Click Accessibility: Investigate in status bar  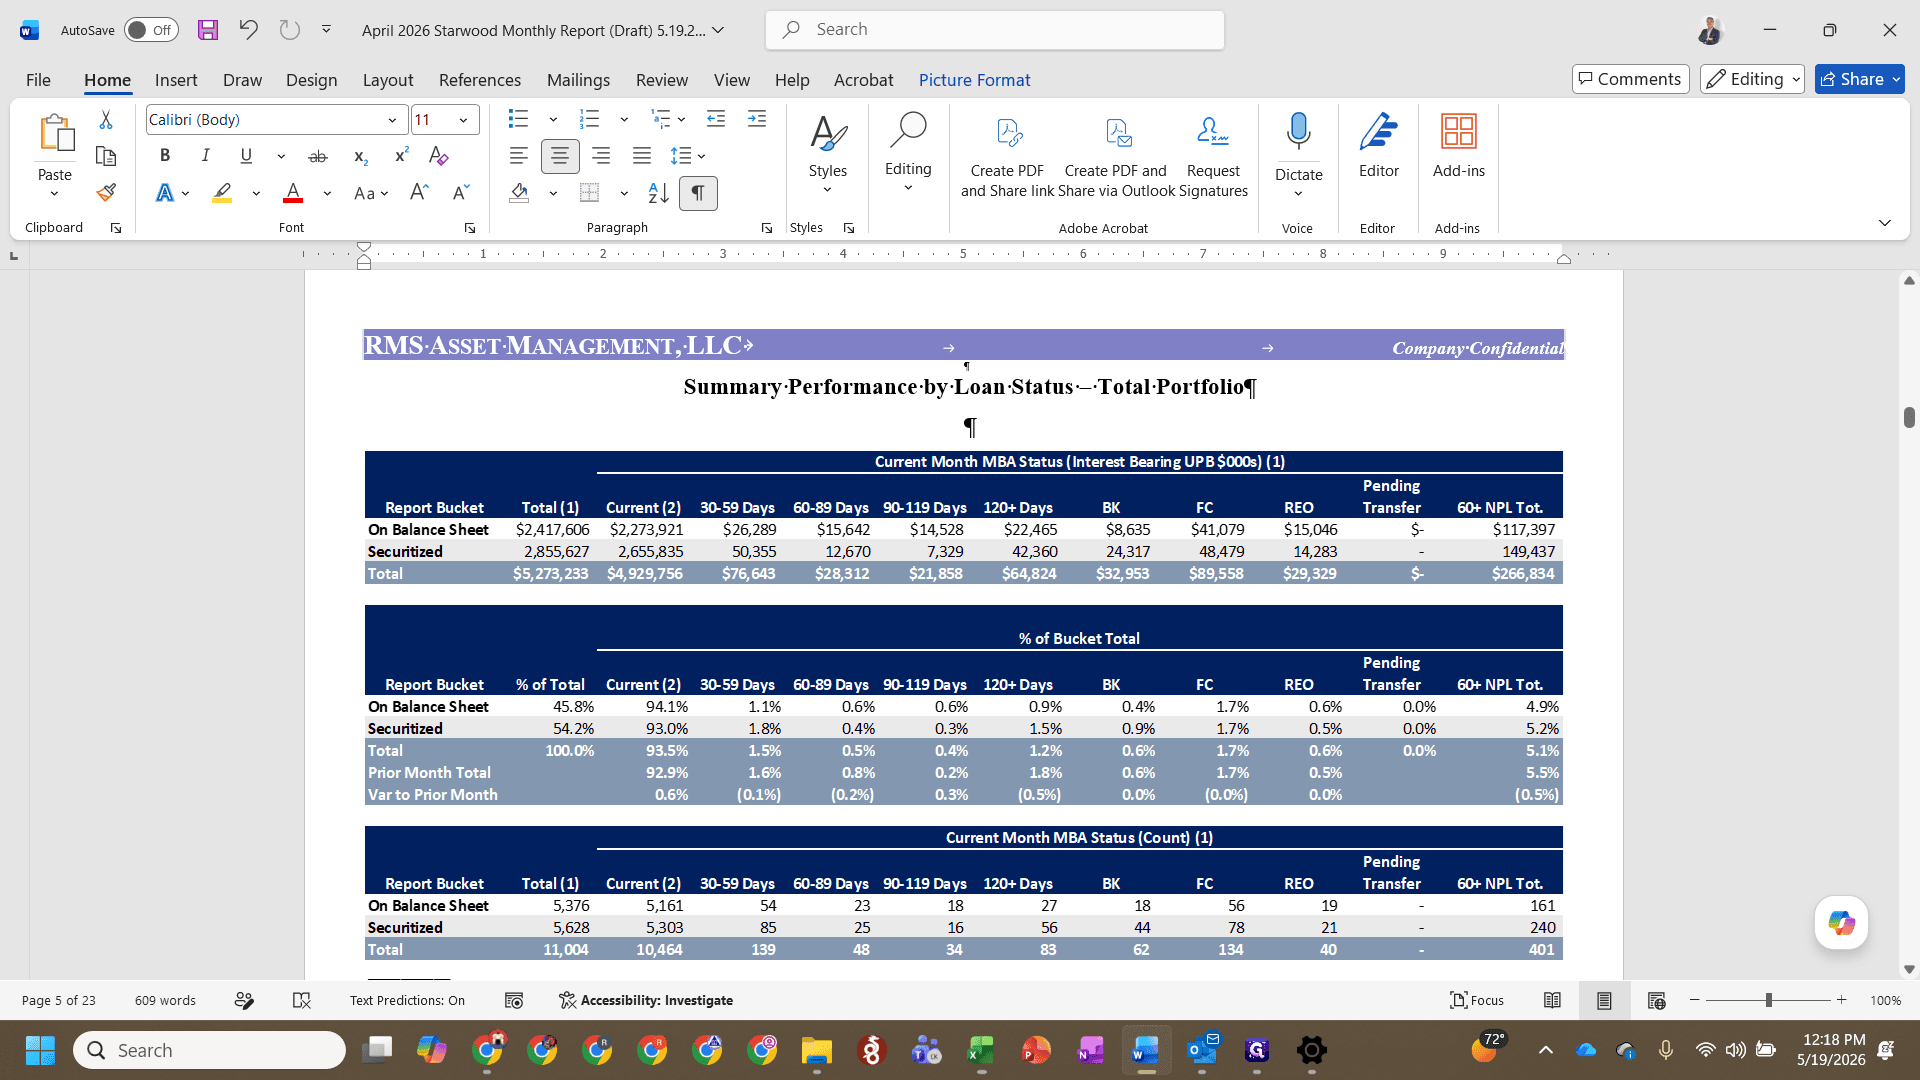pyautogui.click(x=646, y=1000)
